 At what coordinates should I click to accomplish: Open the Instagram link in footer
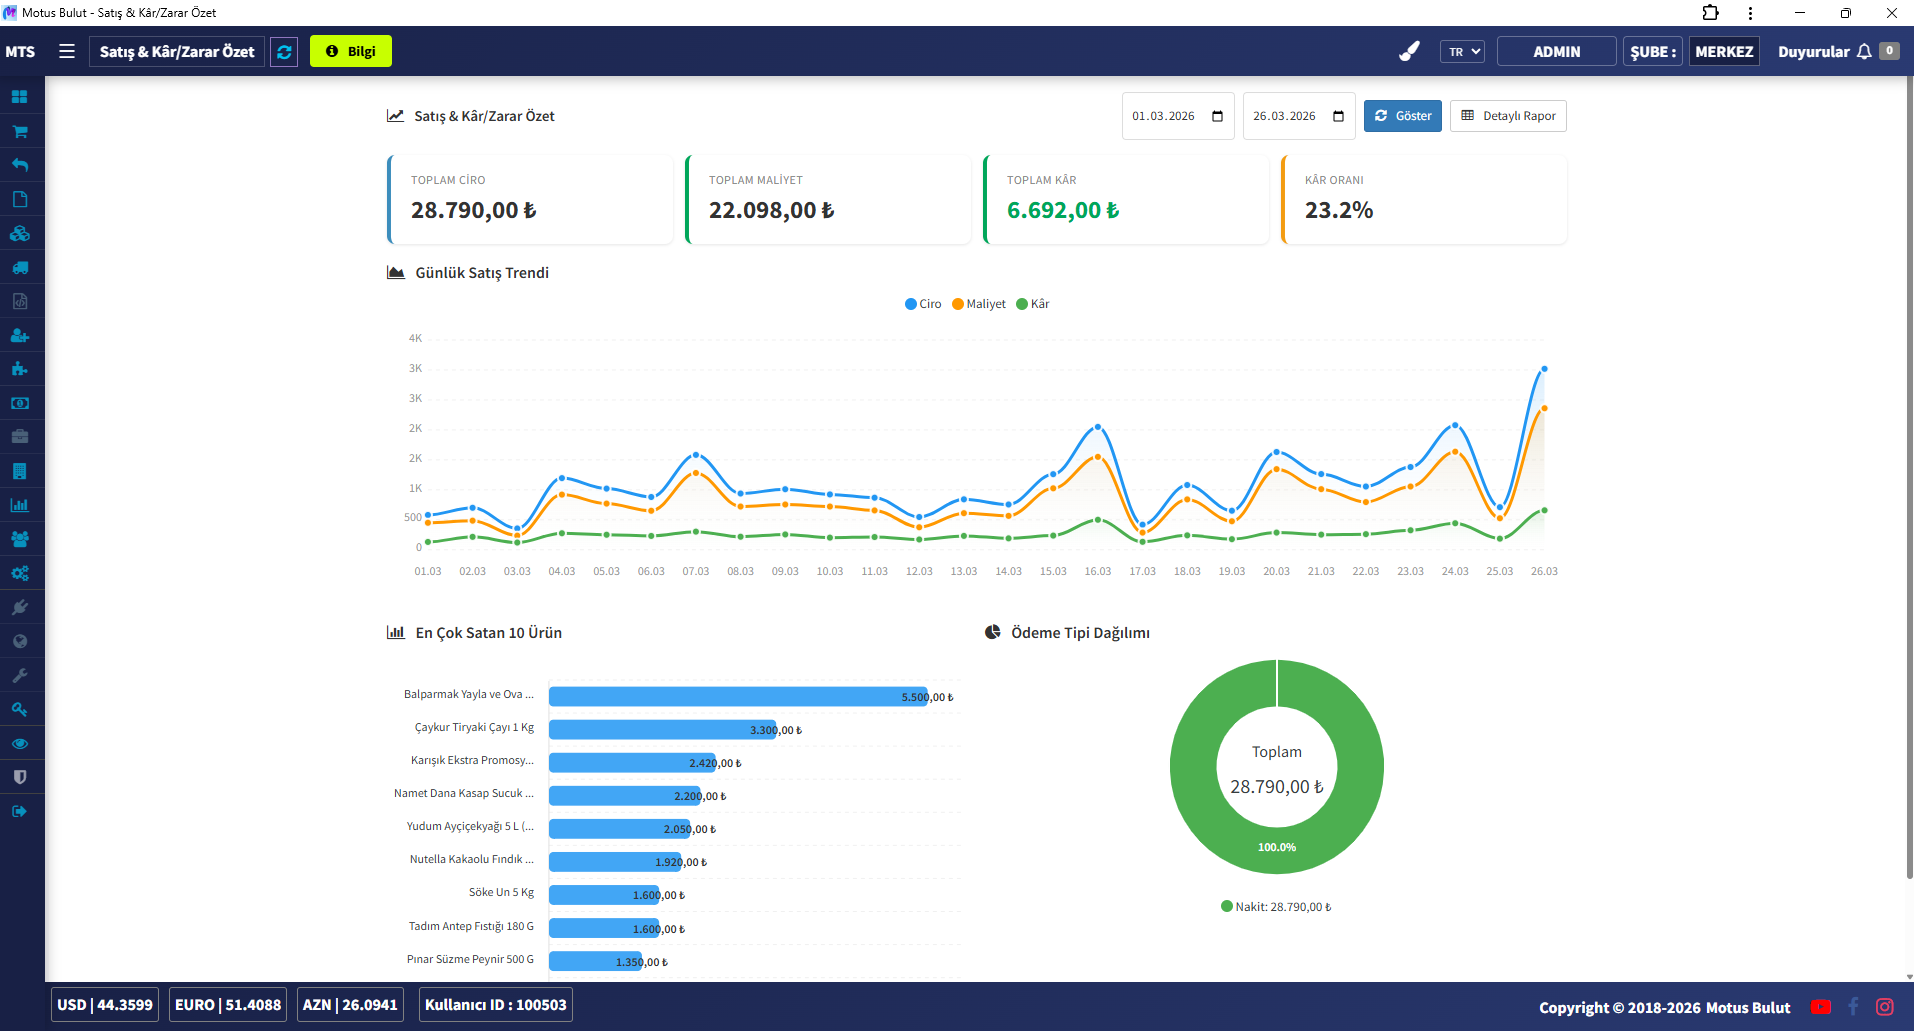point(1885,1007)
